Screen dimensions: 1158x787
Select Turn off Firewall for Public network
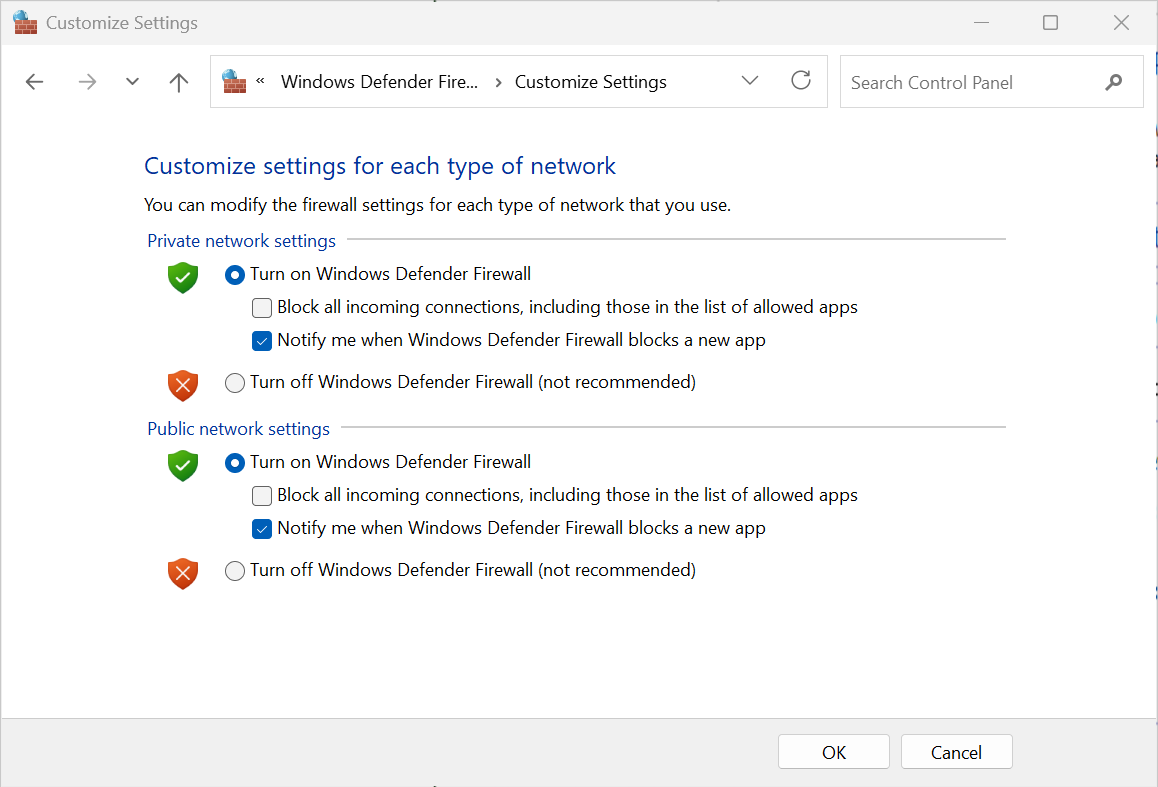click(235, 570)
